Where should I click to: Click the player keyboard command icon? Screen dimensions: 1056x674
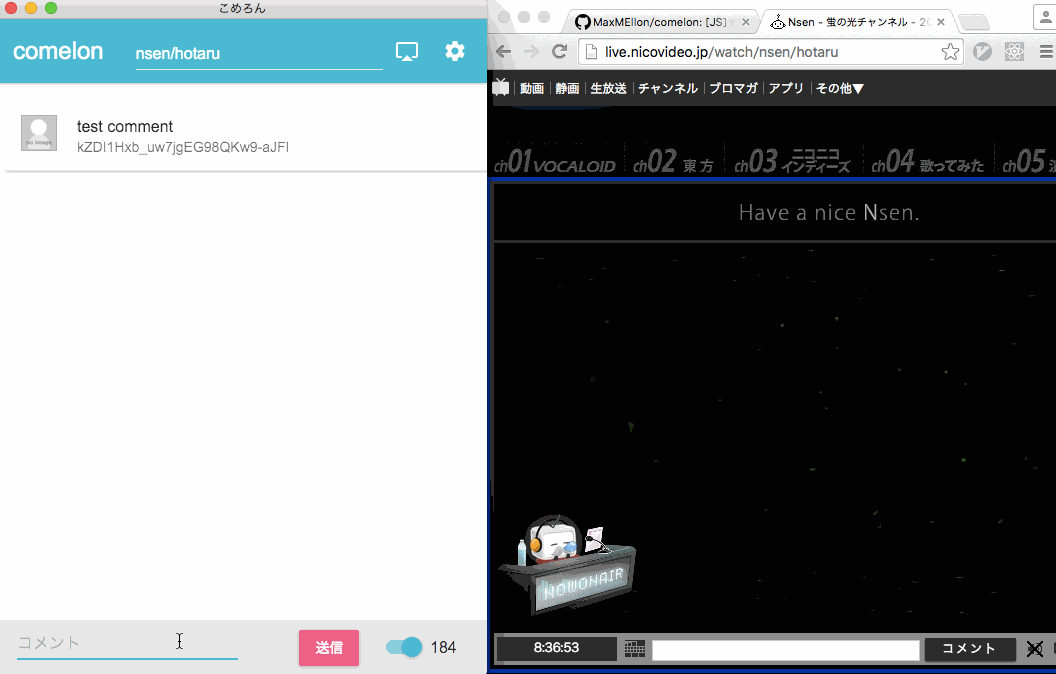tap(634, 648)
